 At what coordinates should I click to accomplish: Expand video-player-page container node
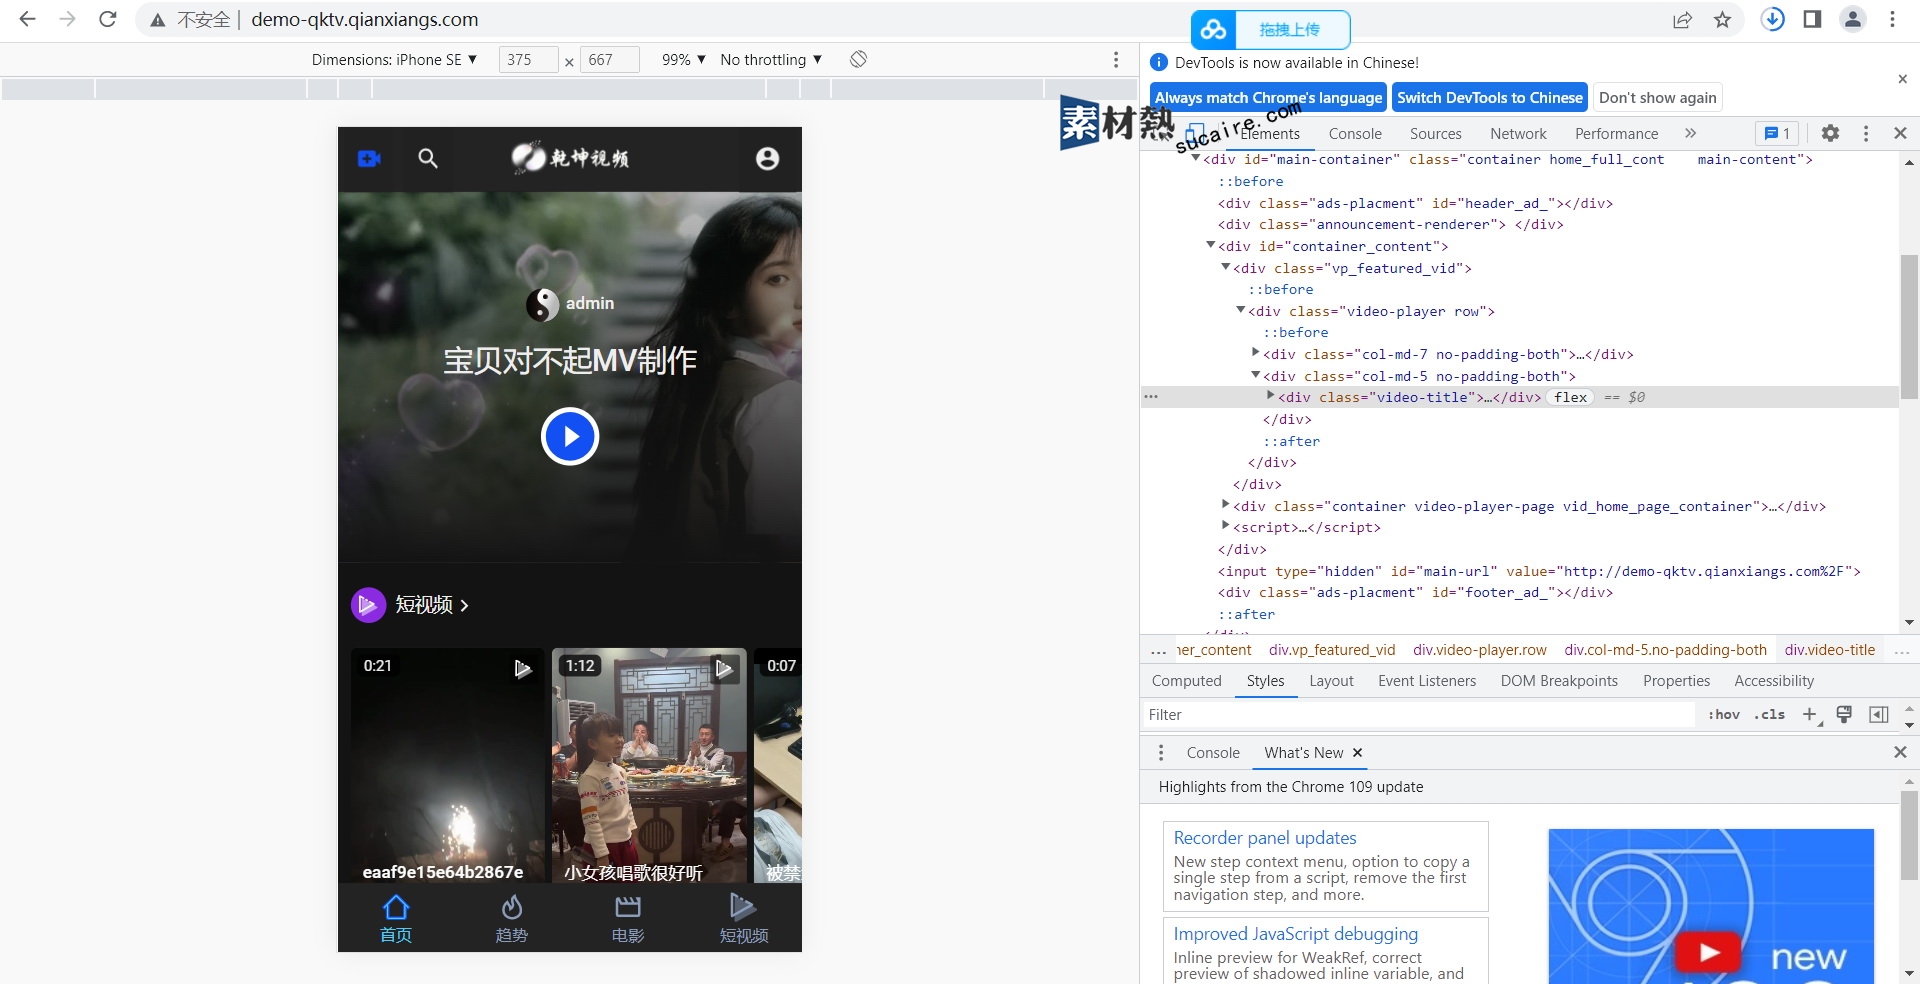point(1226,505)
